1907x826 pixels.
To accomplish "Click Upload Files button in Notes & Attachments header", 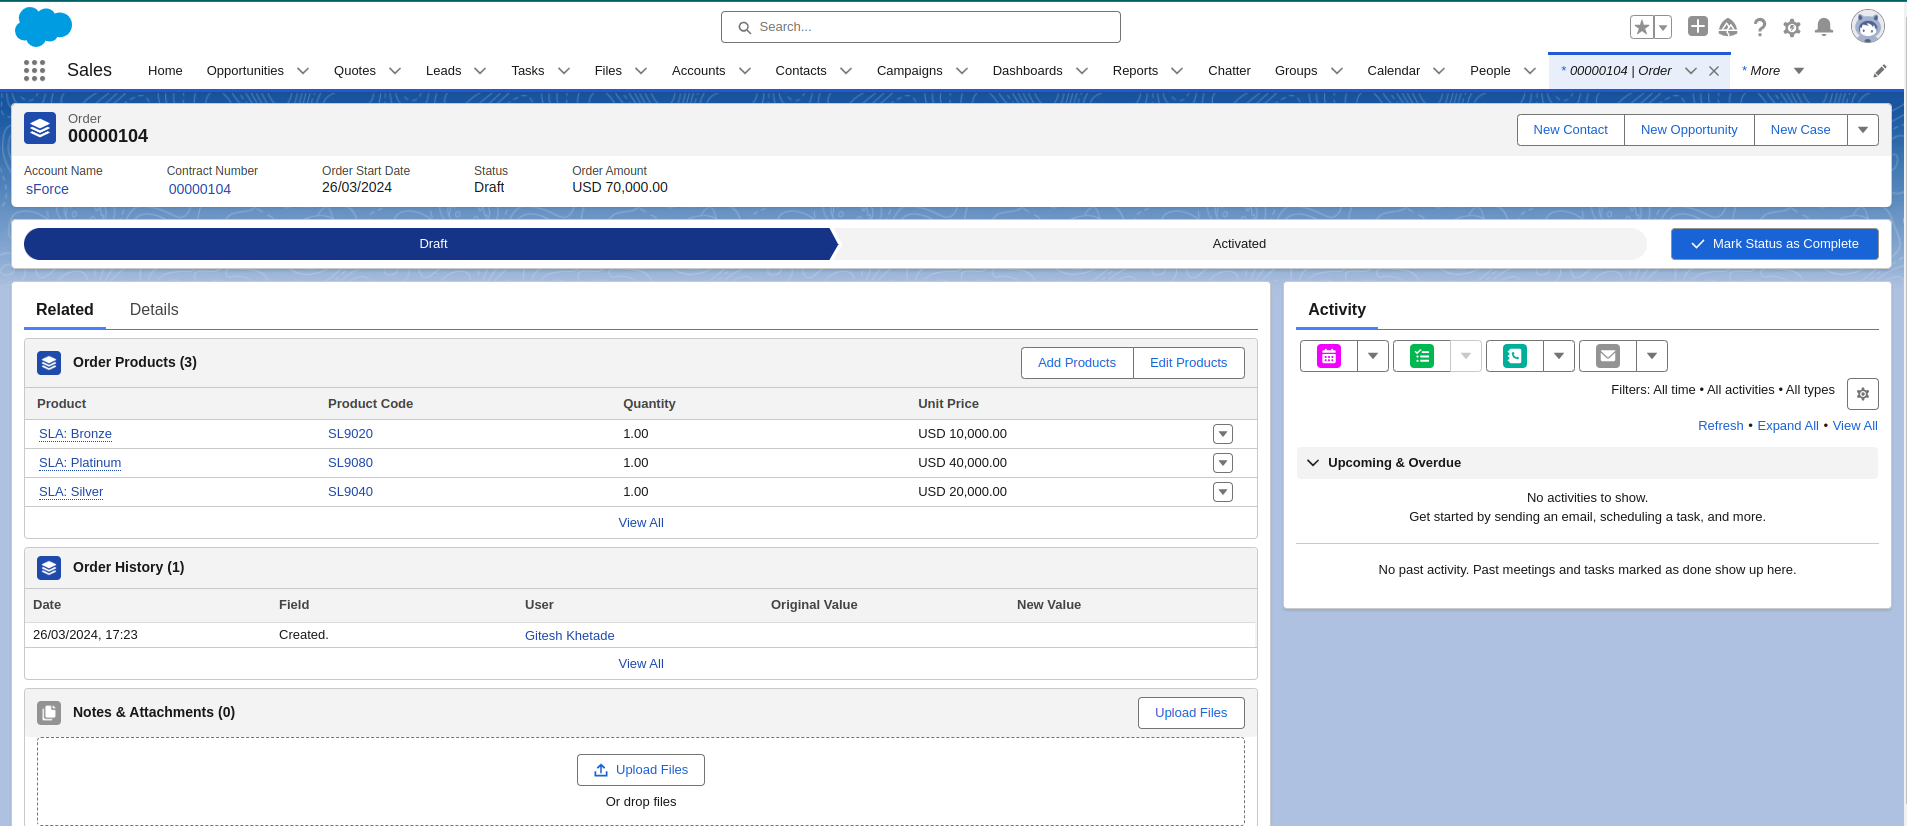I will (1191, 713).
